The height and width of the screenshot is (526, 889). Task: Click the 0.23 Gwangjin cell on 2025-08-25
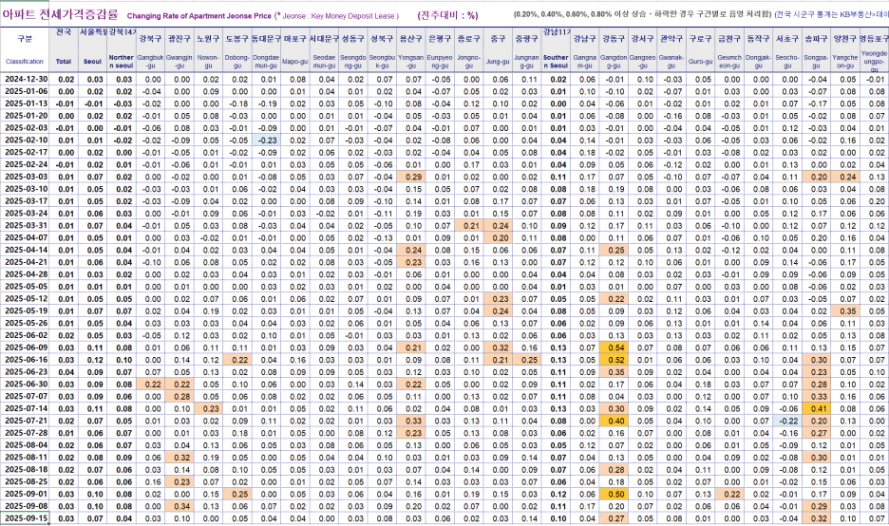pos(179,482)
